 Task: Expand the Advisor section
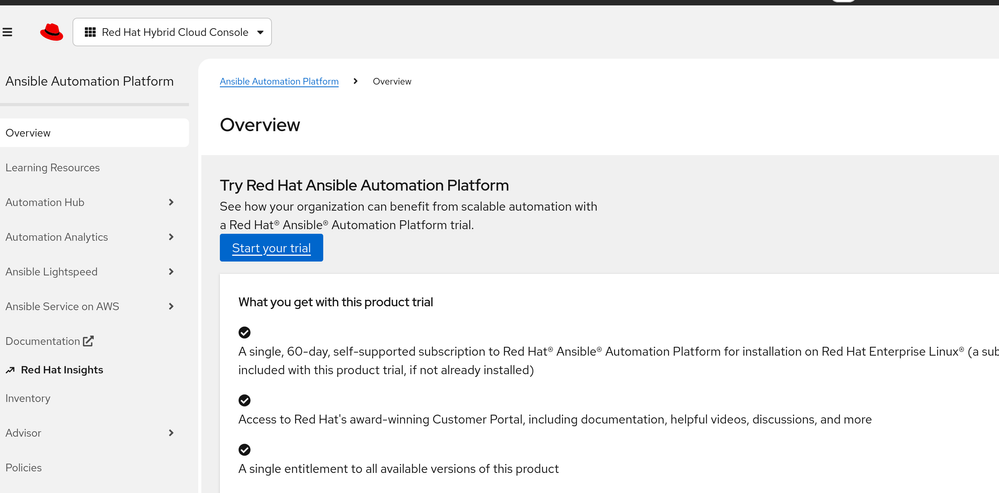(x=171, y=433)
